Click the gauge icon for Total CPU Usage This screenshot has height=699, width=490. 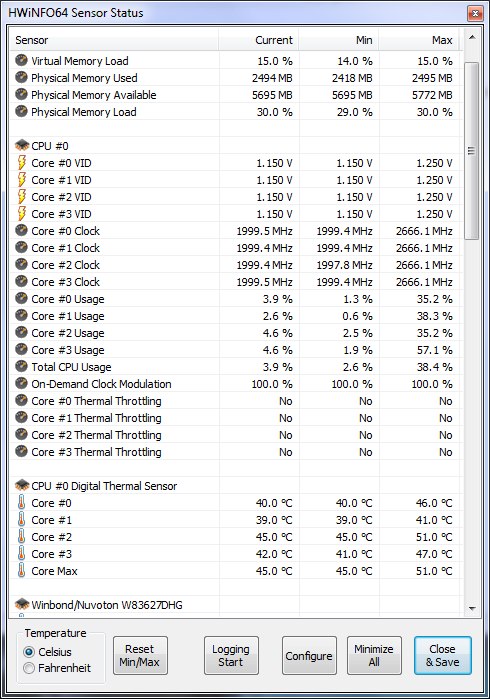[21, 366]
